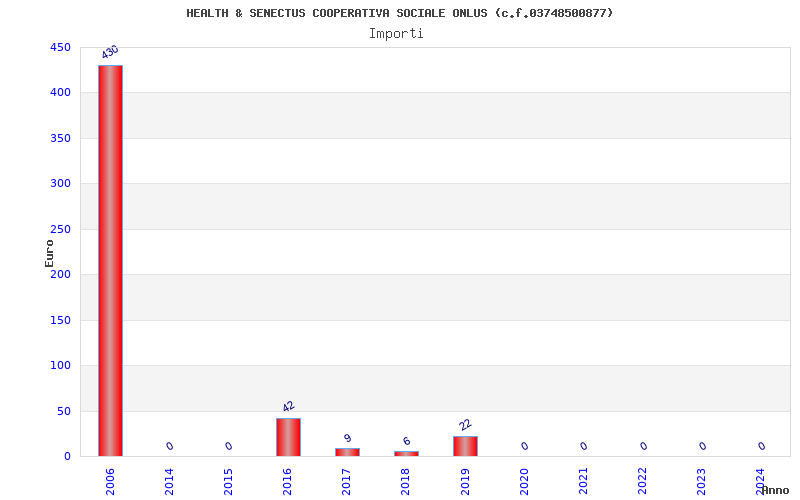Click the 0 value label above 2024
This screenshot has width=800, height=500.
(x=762, y=446)
